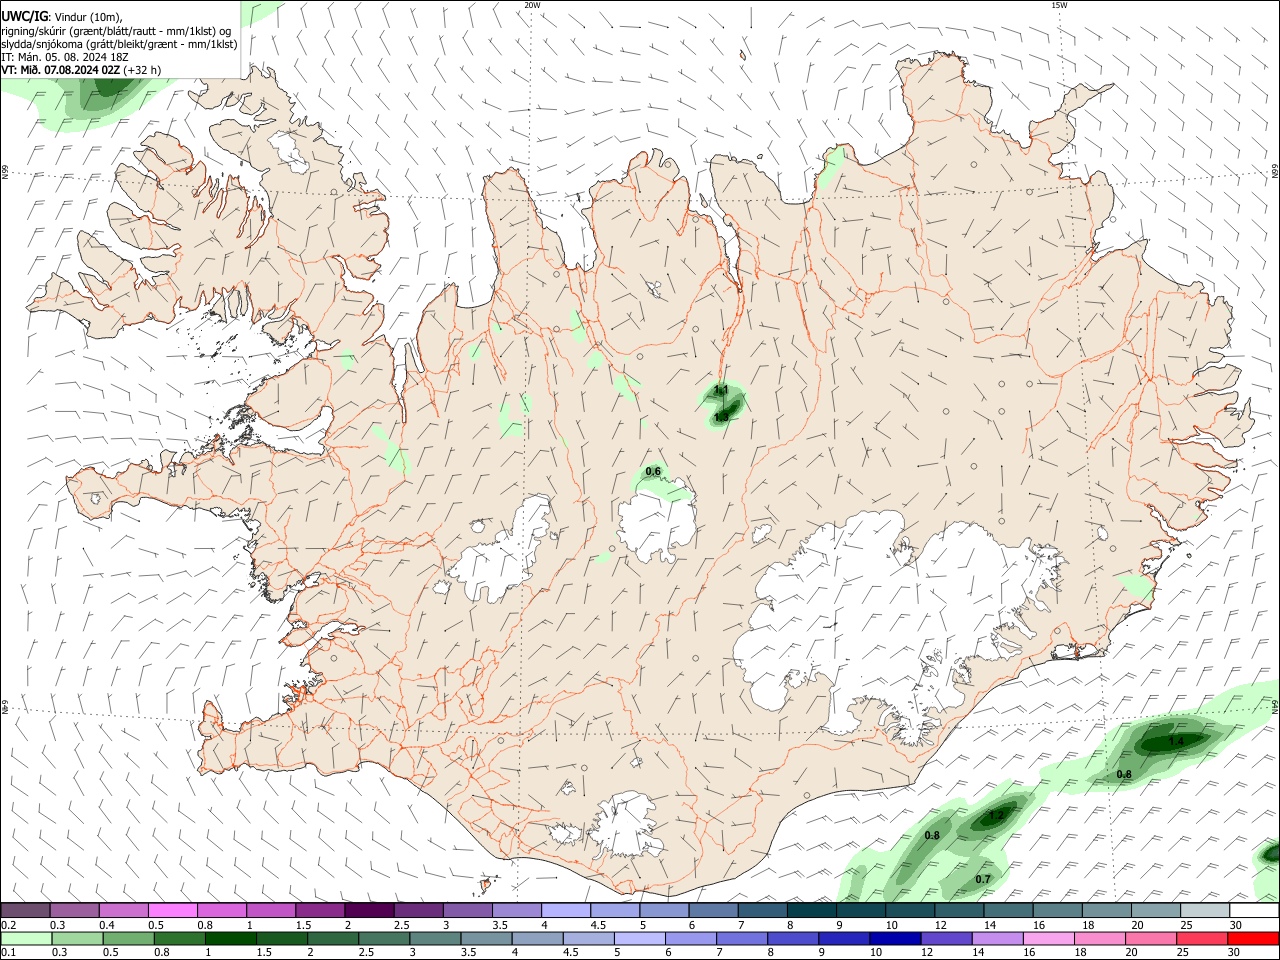Click the '15W' longitude label
The width and height of the screenshot is (1280, 960).
pyautogui.click(x=1059, y=5)
